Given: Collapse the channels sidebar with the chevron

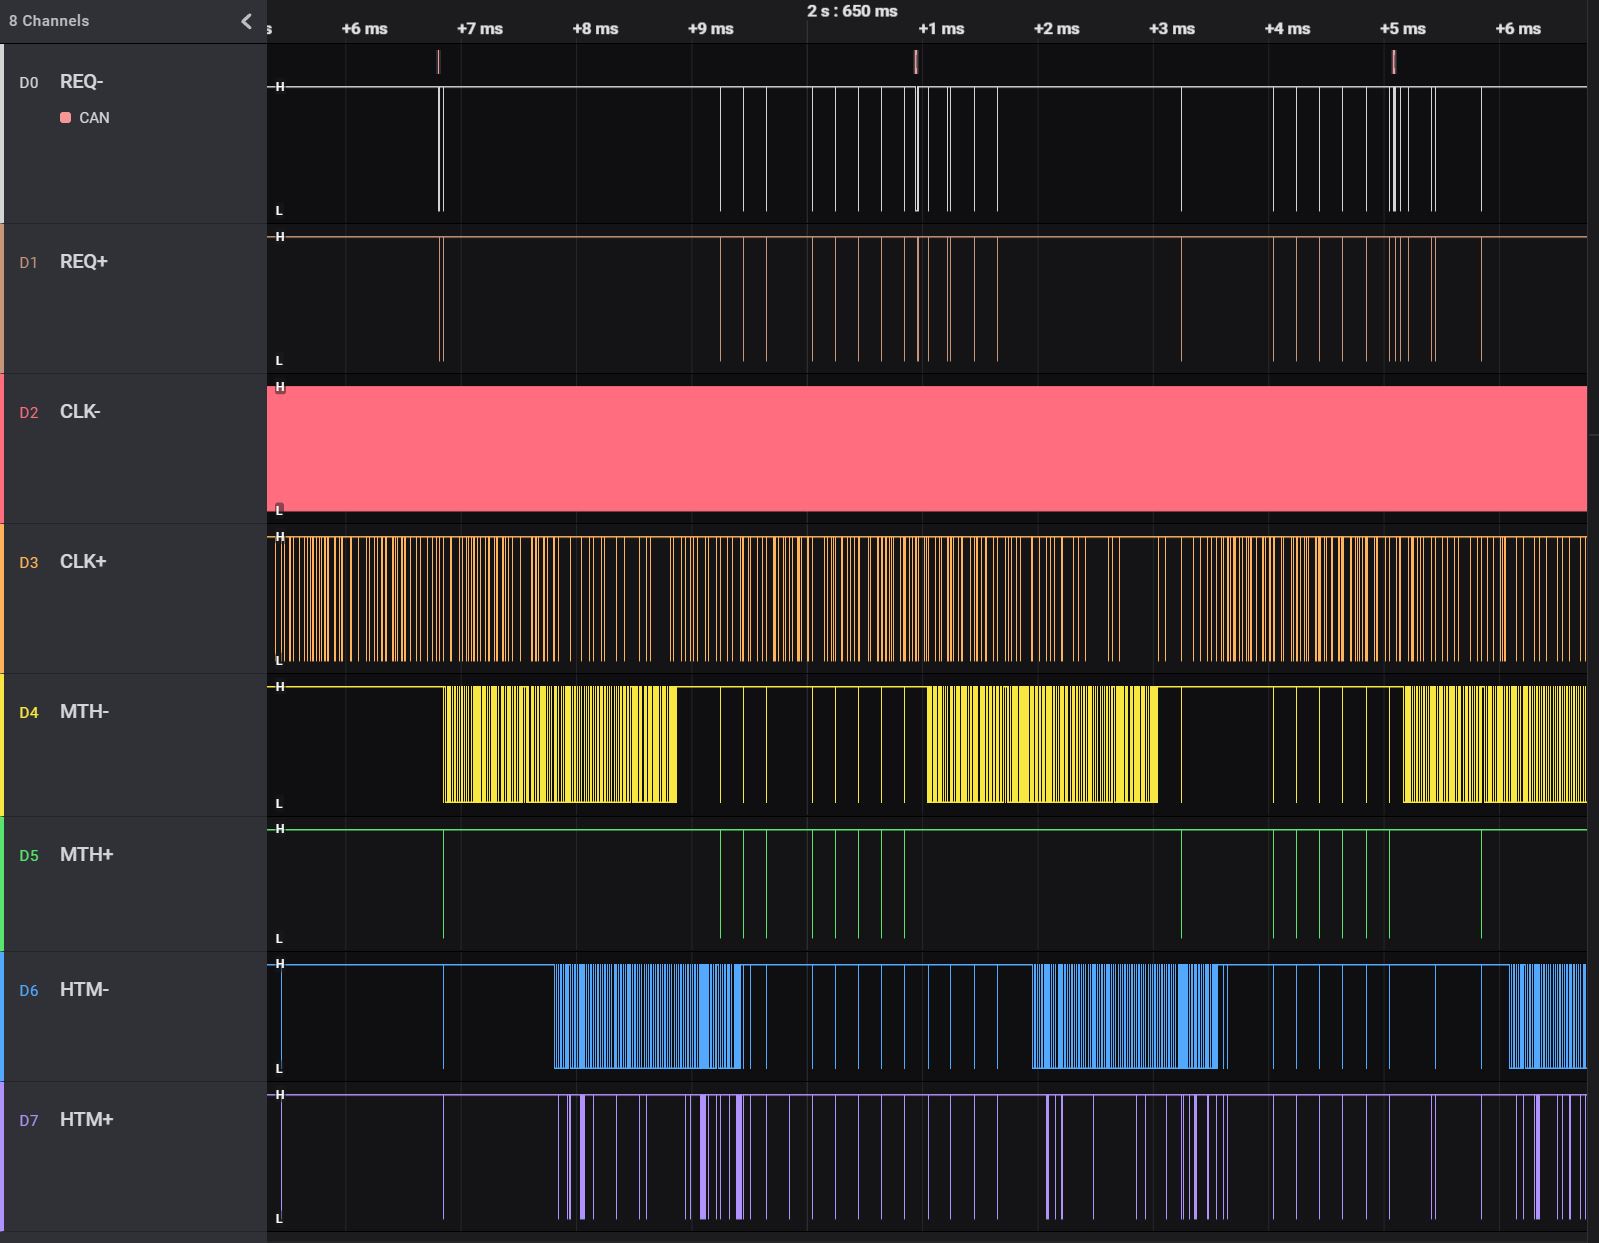Looking at the screenshot, I should point(246,21).
